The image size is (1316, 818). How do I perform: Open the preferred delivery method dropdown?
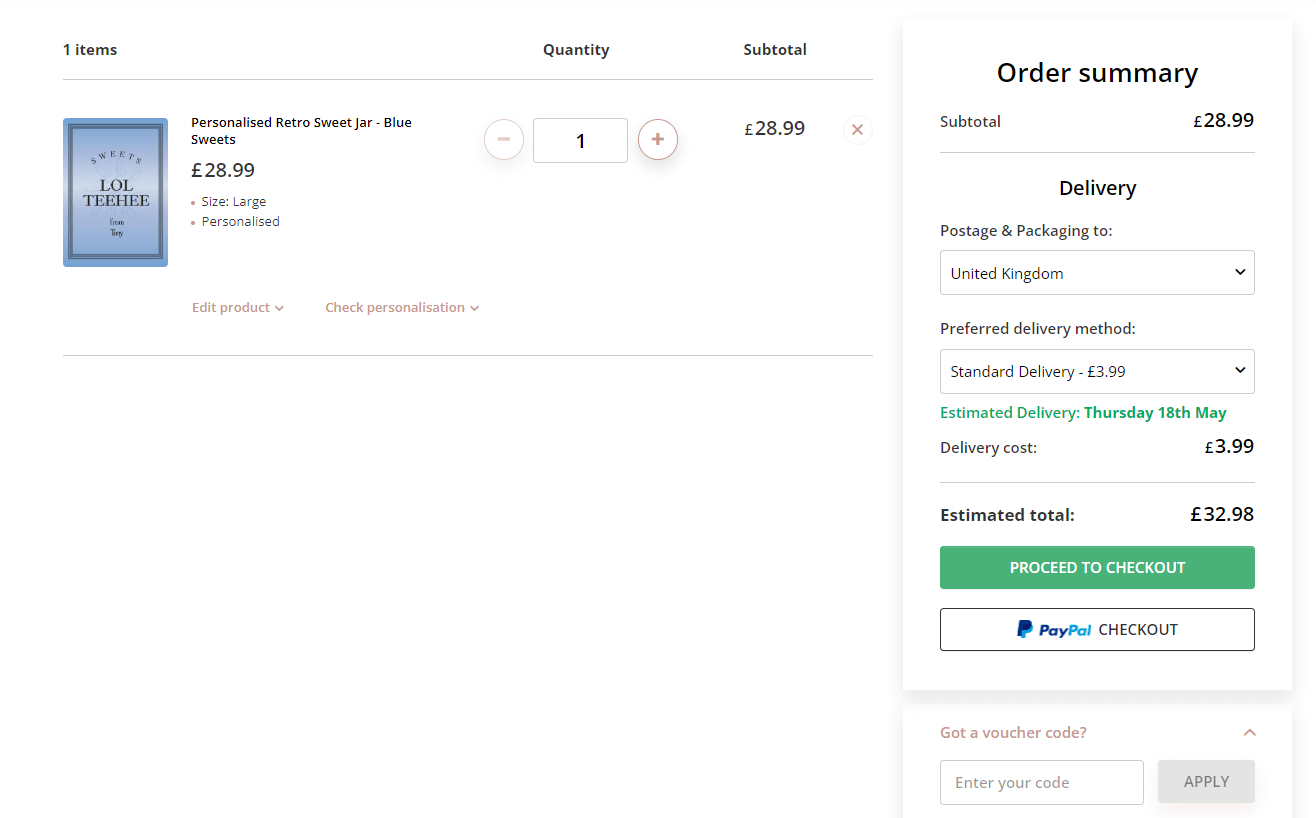pyautogui.click(x=1097, y=371)
